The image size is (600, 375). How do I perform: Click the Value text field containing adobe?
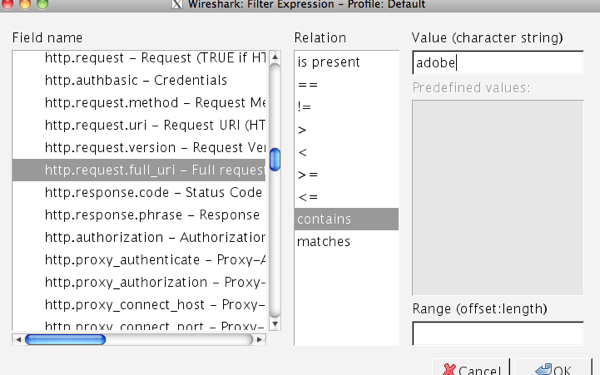(x=498, y=62)
